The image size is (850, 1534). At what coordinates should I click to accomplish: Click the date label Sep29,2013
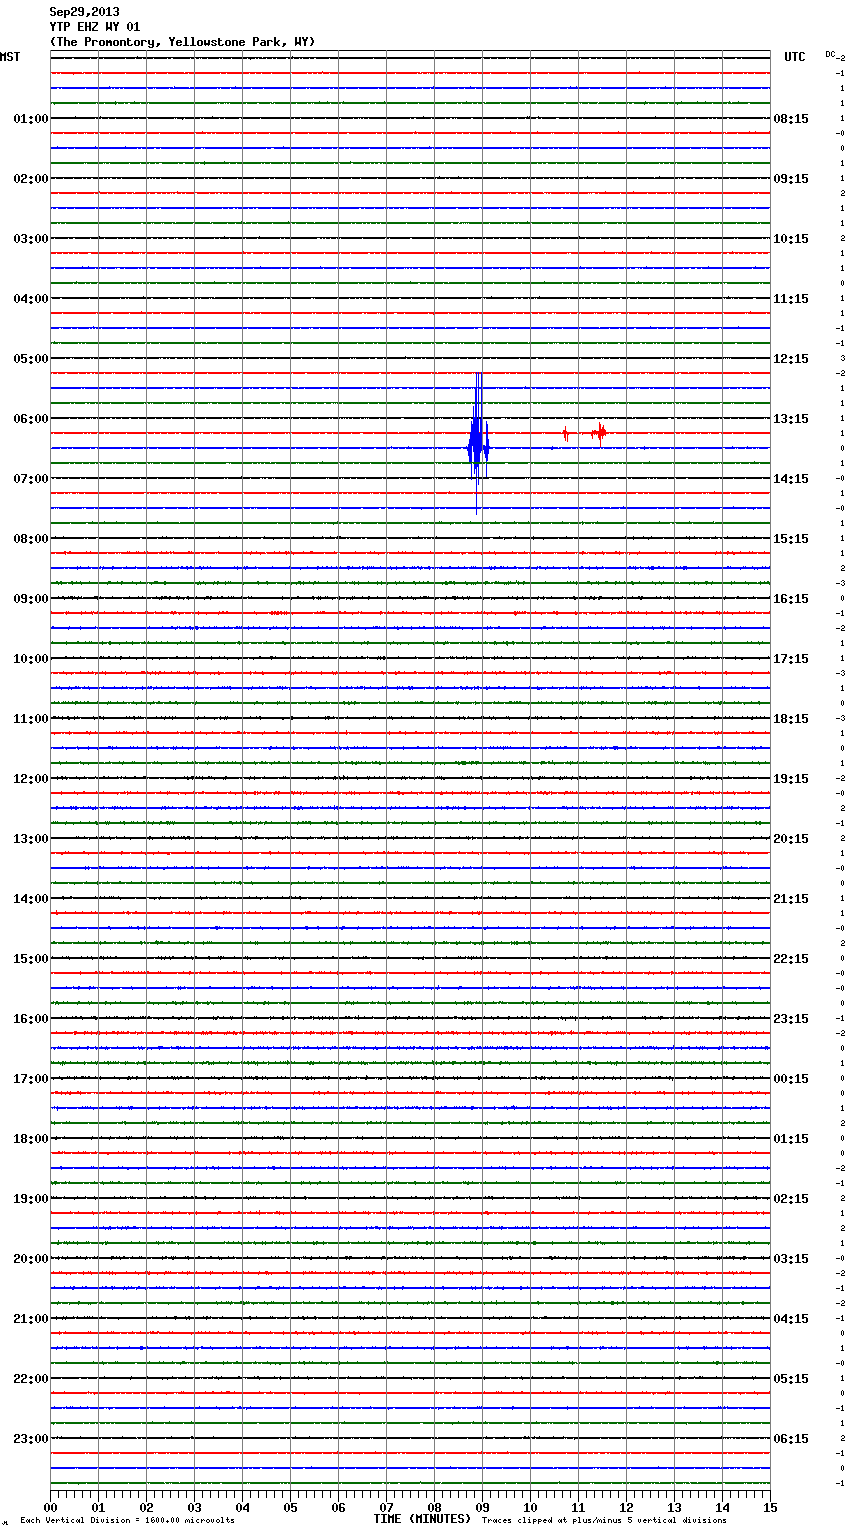point(84,12)
